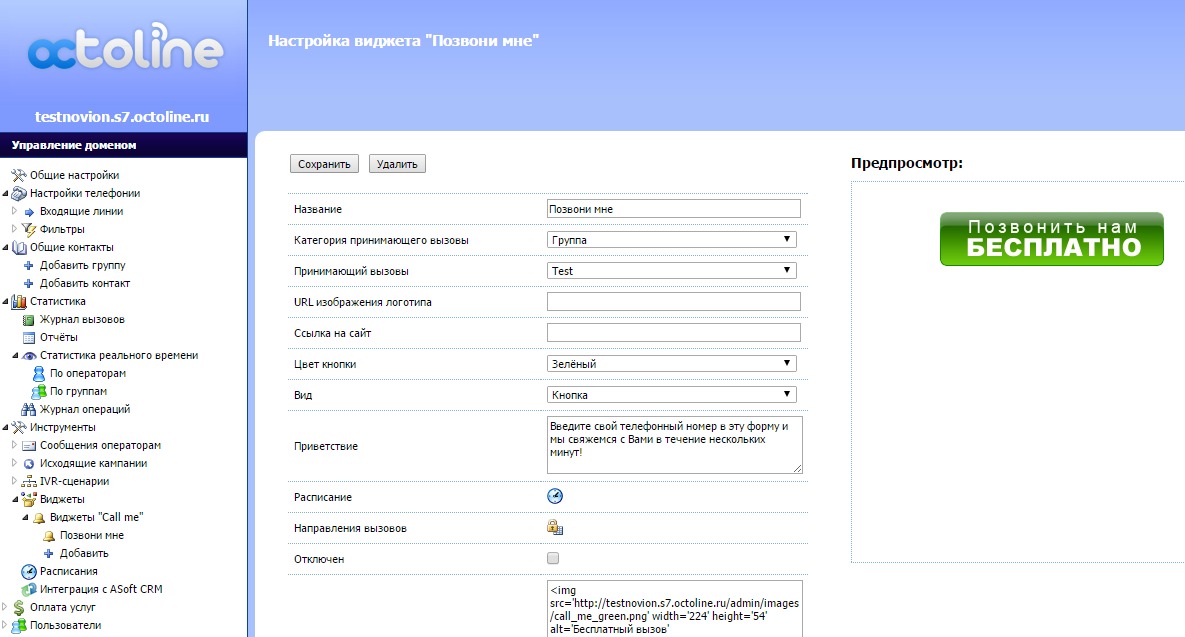Click the Сообщения операторам message icon
This screenshot has height=637, width=1185.
click(29, 446)
